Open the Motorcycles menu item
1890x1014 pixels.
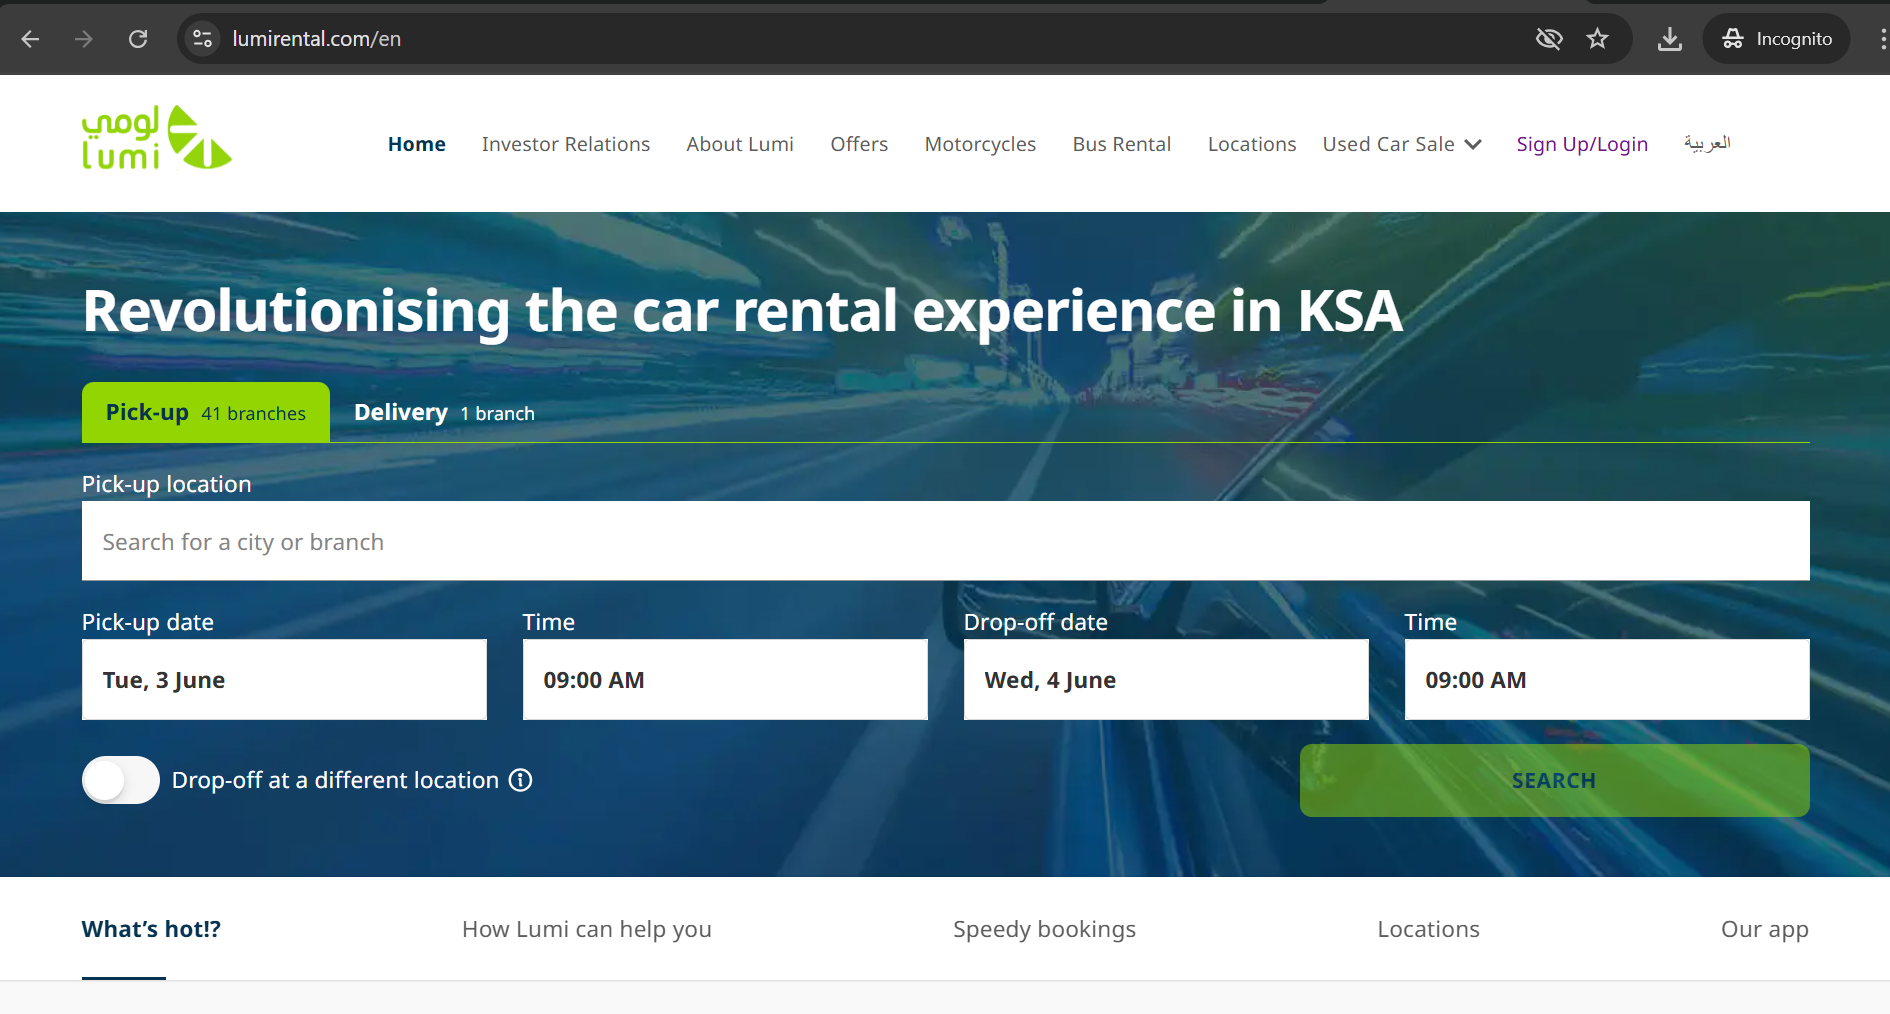(x=980, y=144)
